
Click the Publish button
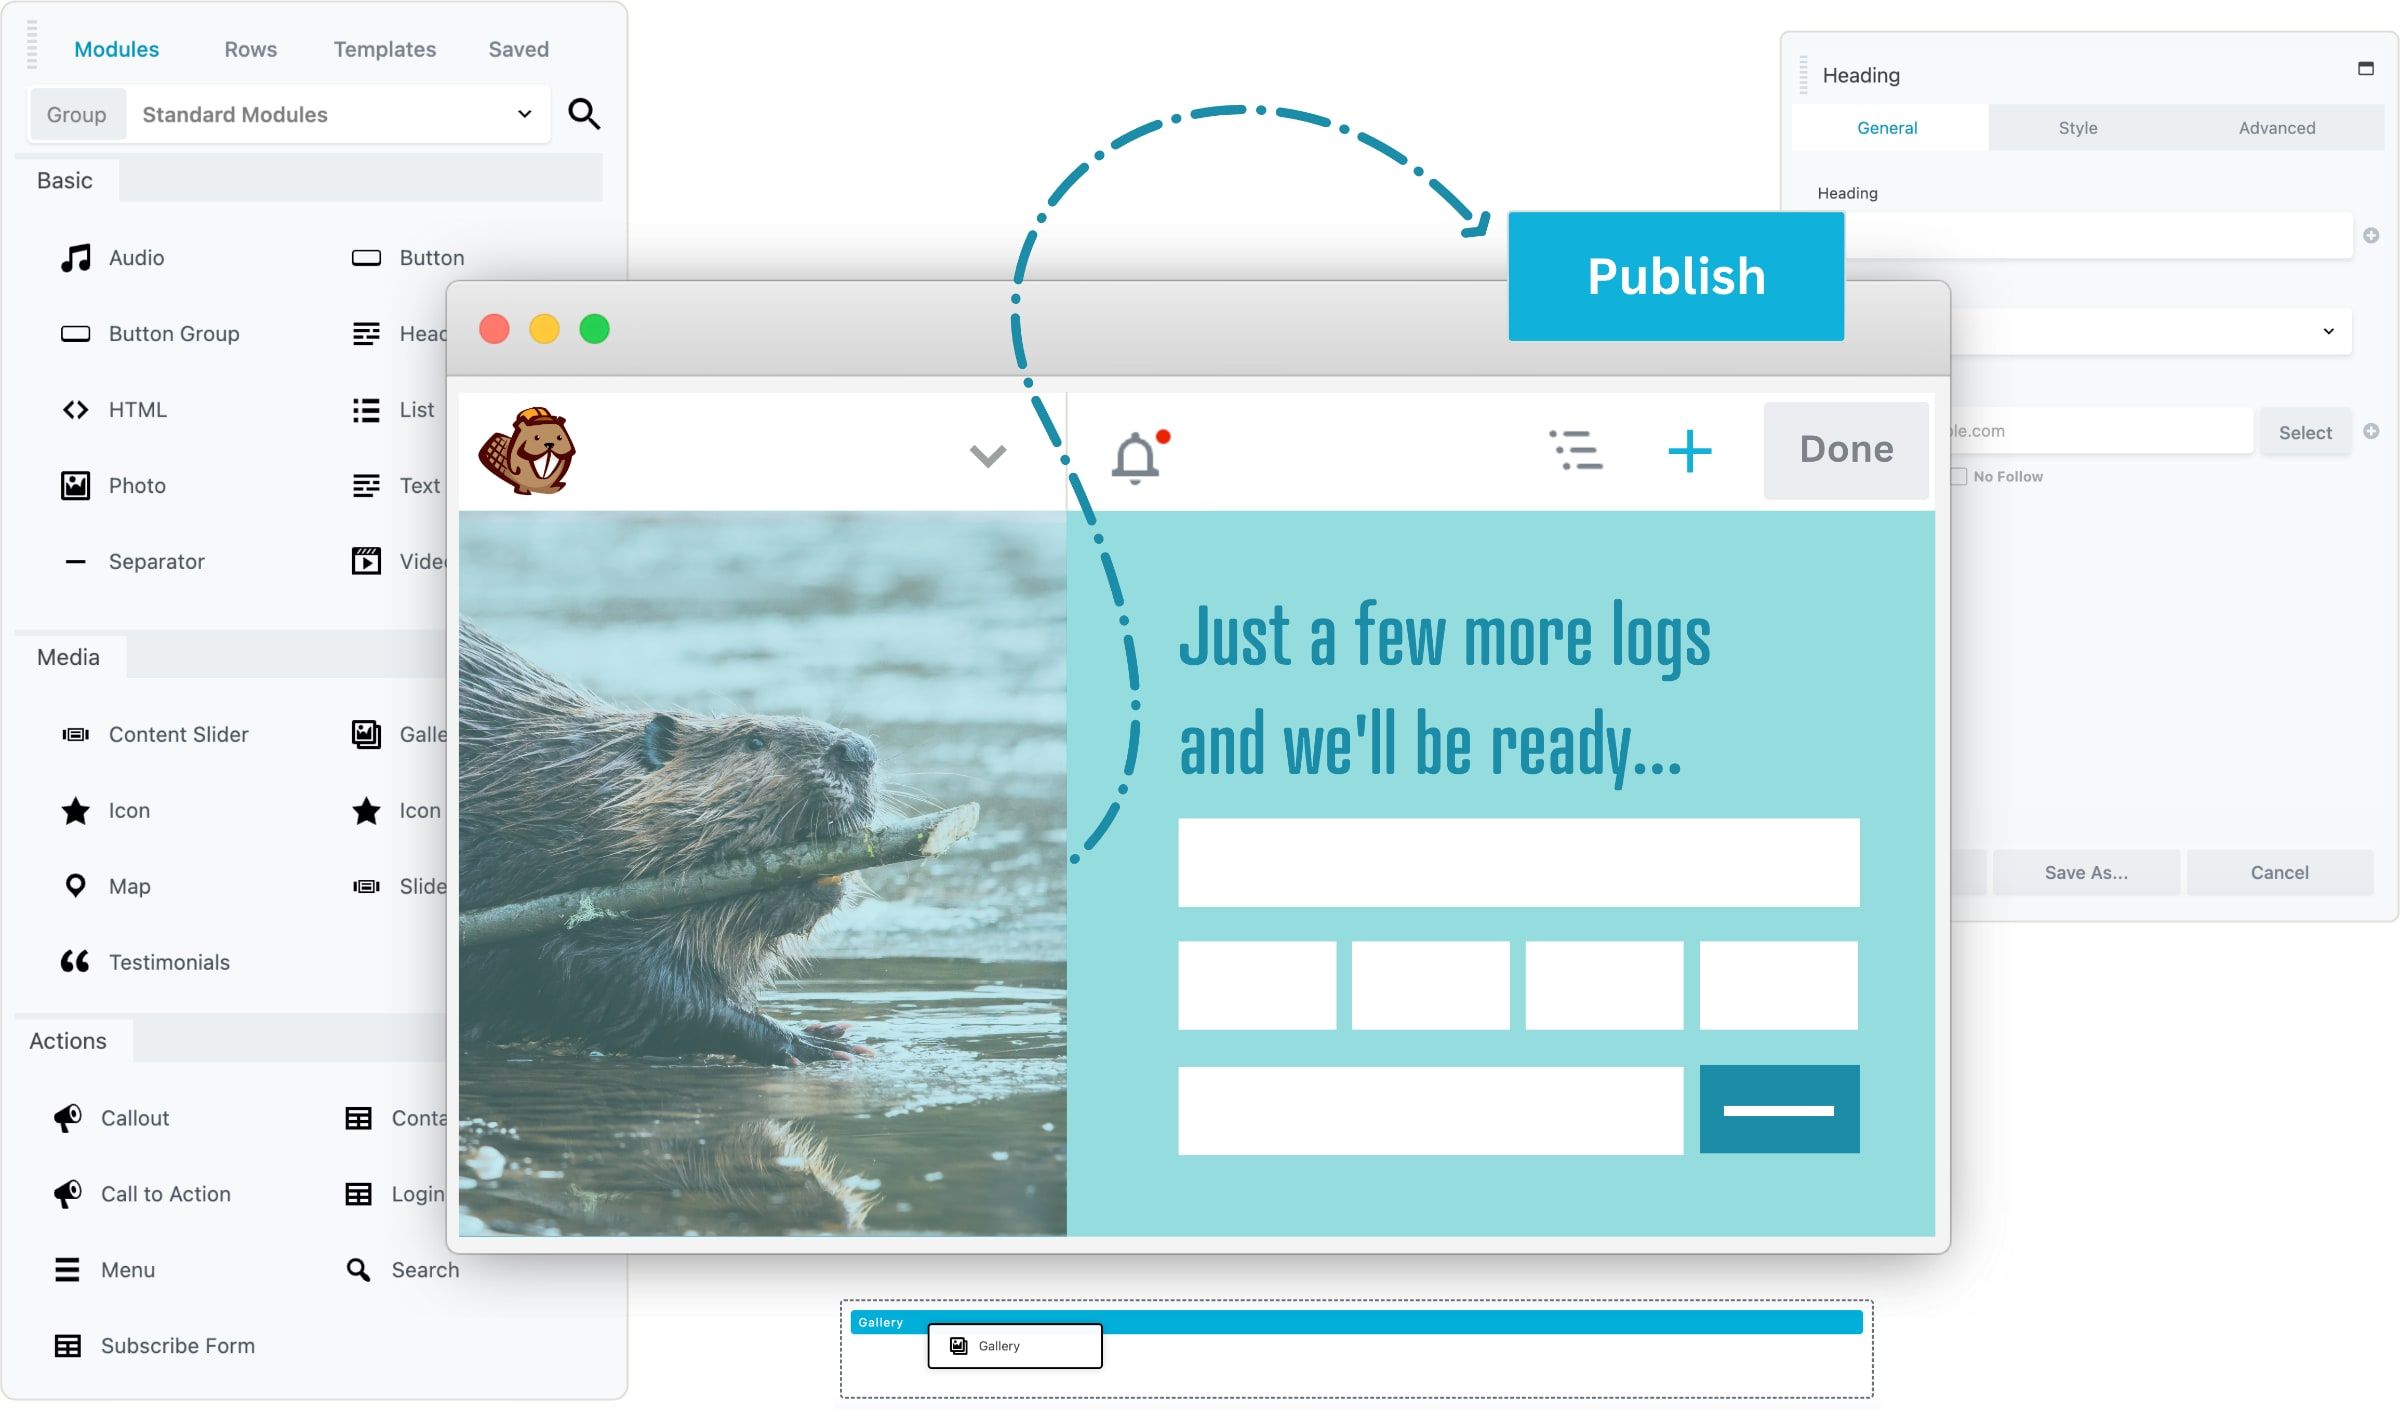pyautogui.click(x=1674, y=275)
